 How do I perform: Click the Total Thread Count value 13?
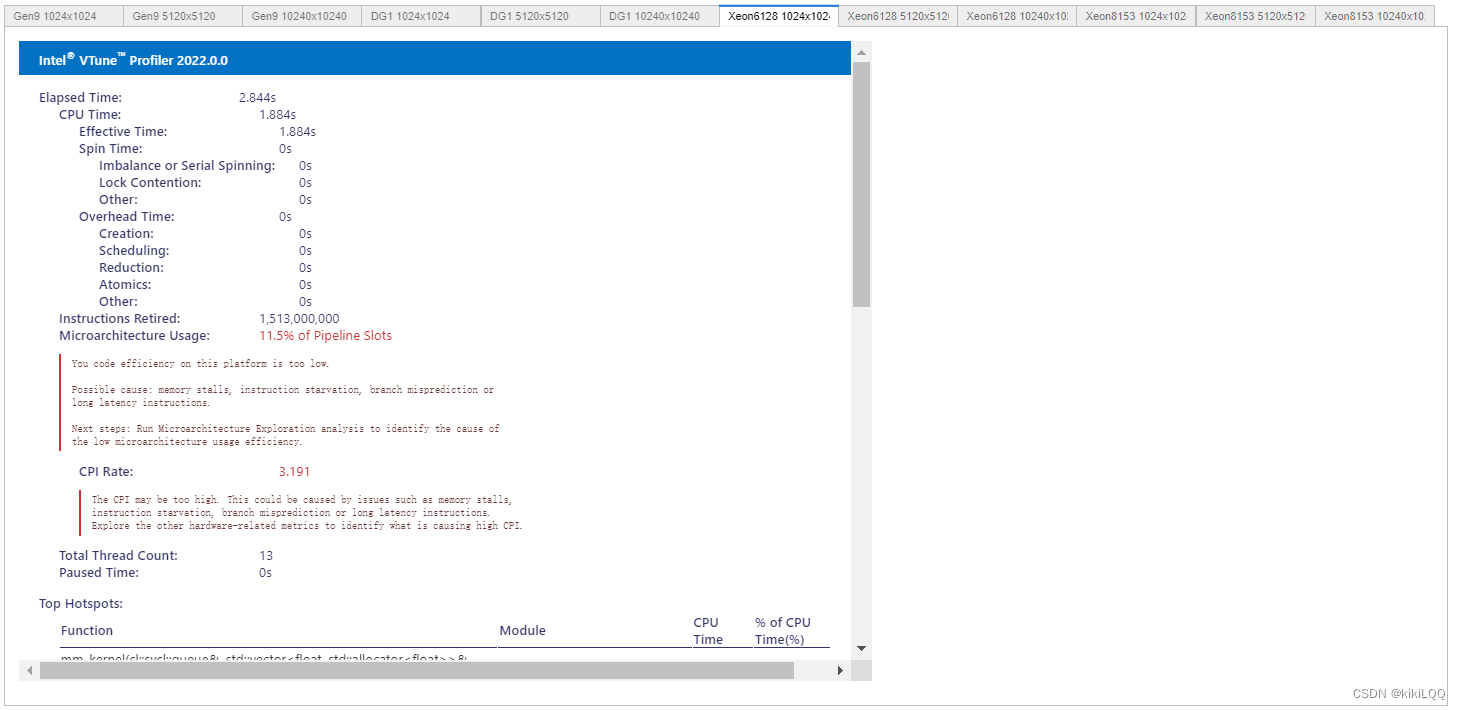point(265,556)
